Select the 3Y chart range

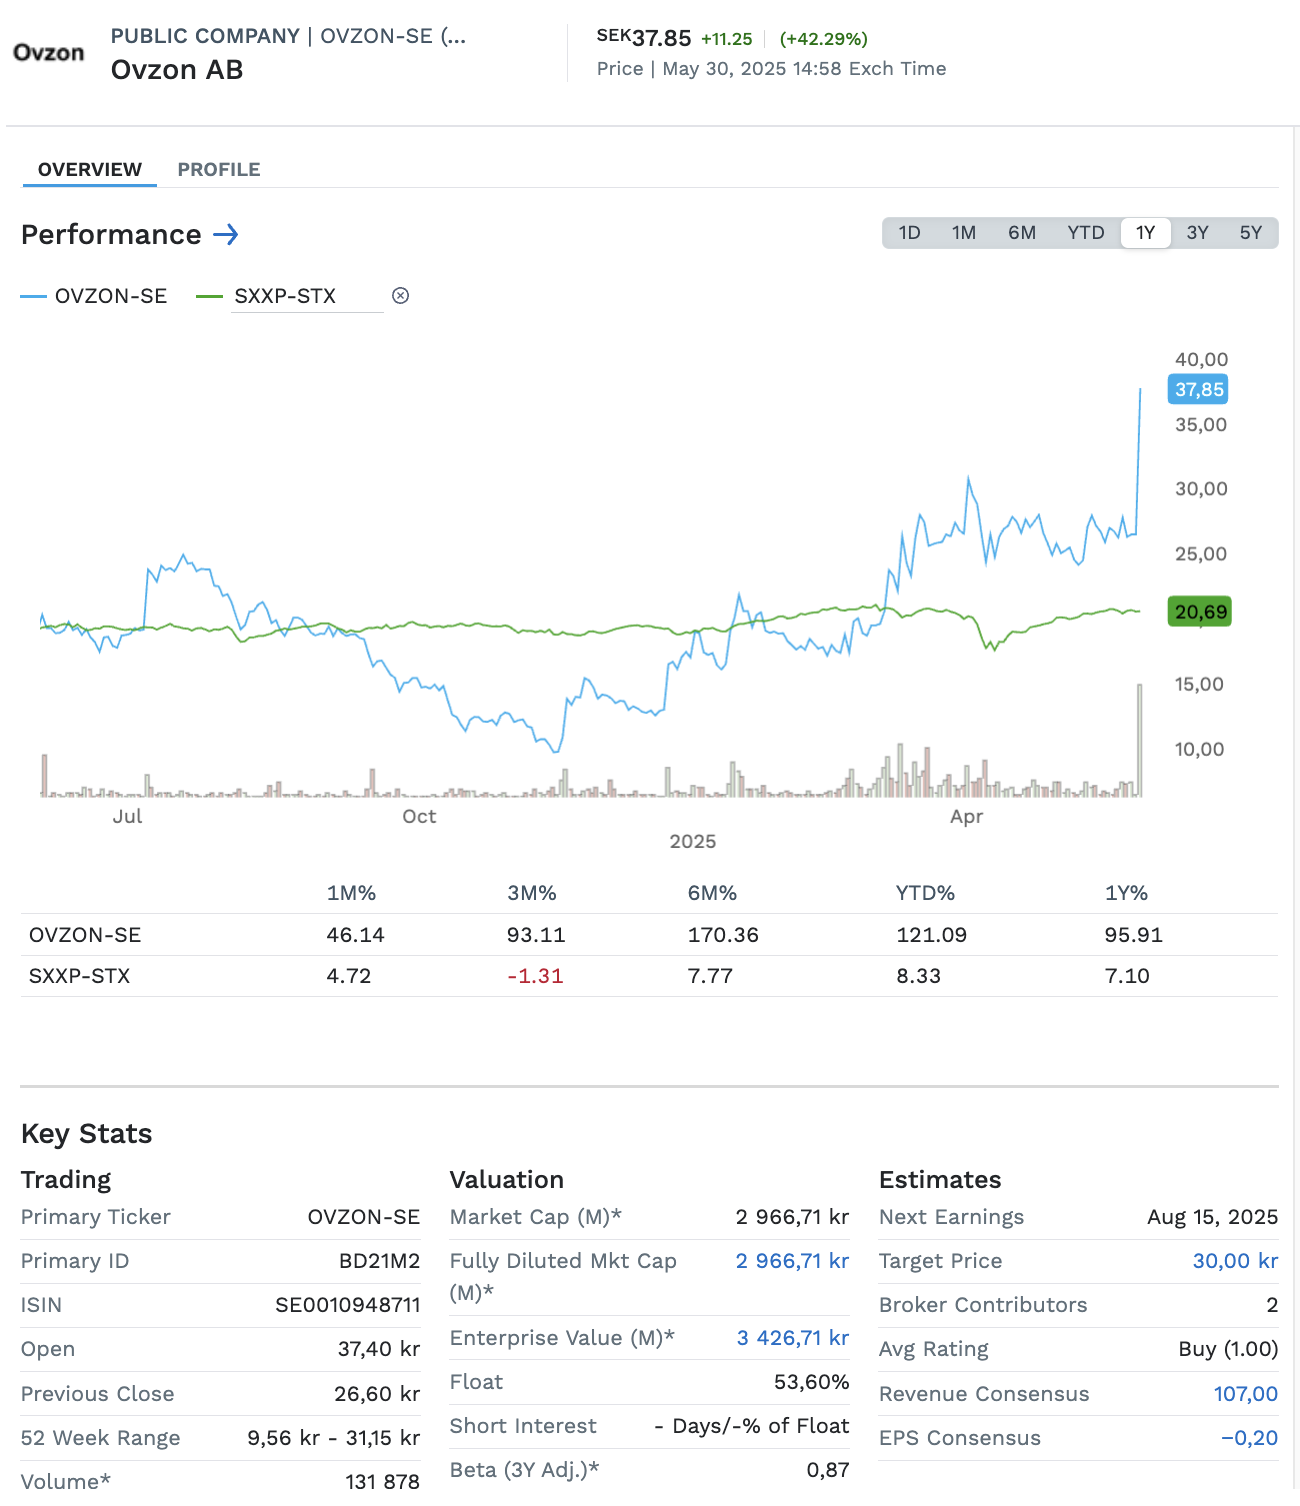(x=1198, y=233)
